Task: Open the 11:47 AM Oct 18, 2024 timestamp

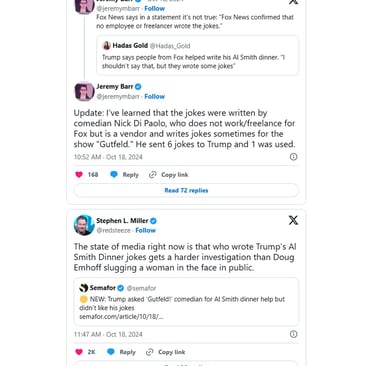Action: 108,334
